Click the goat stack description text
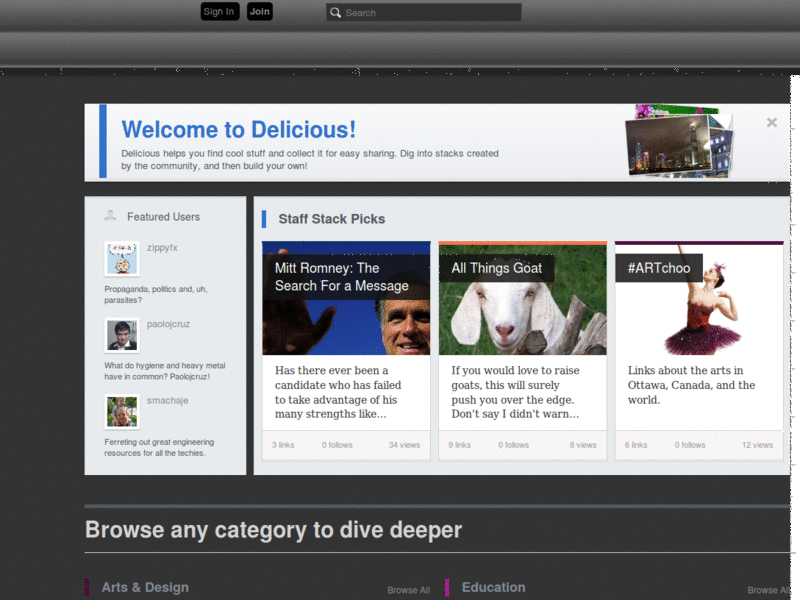This screenshot has width=800, height=600. point(515,392)
